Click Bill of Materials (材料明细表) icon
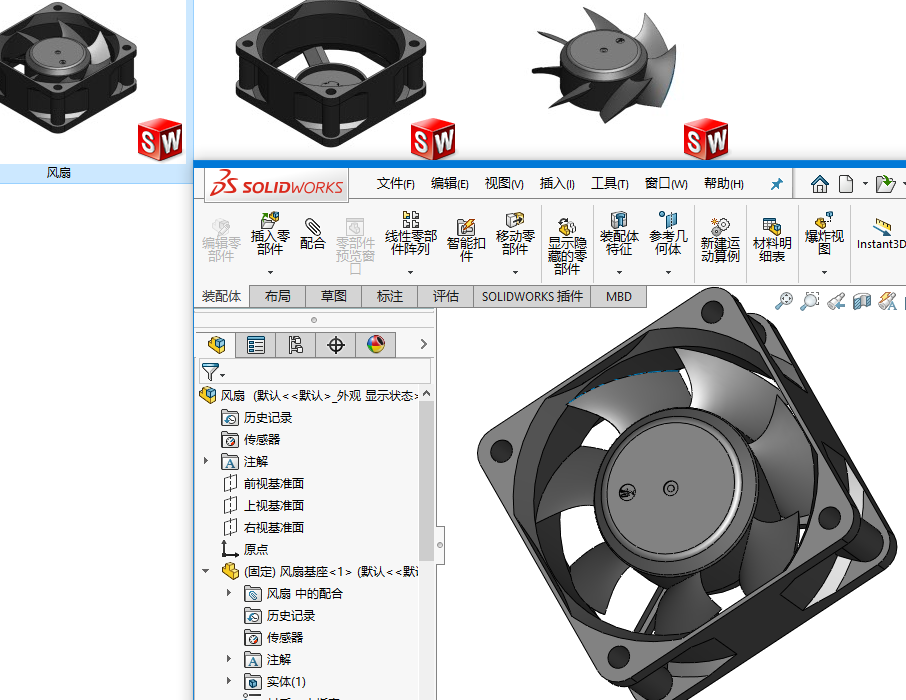 [771, 227]
